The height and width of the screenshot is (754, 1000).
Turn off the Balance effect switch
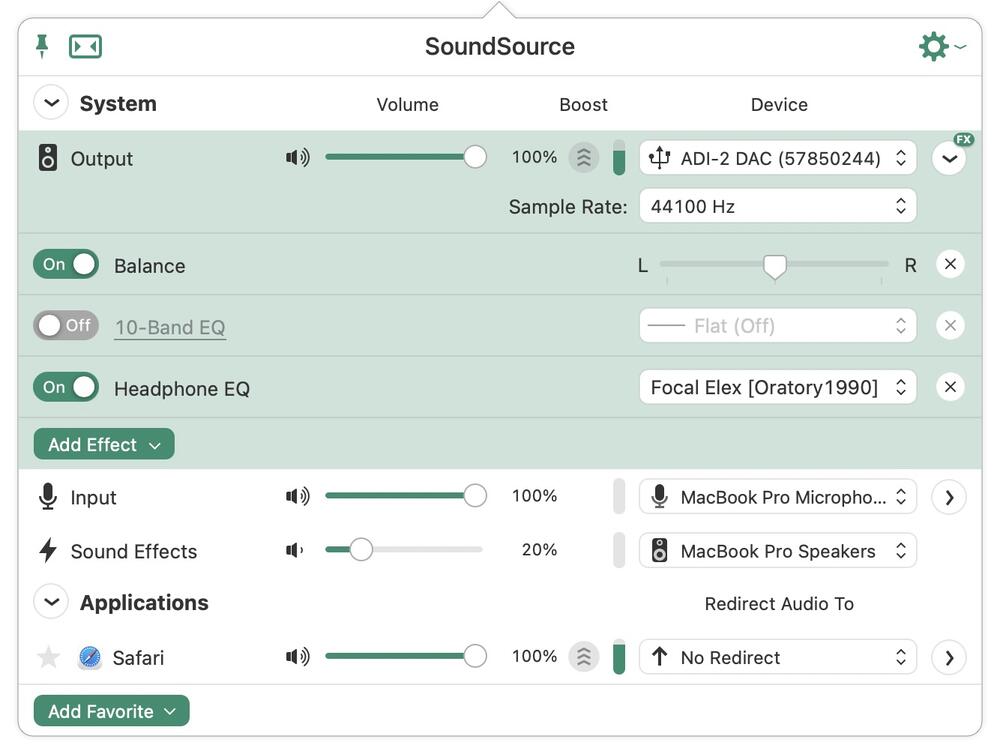(66, 264)
